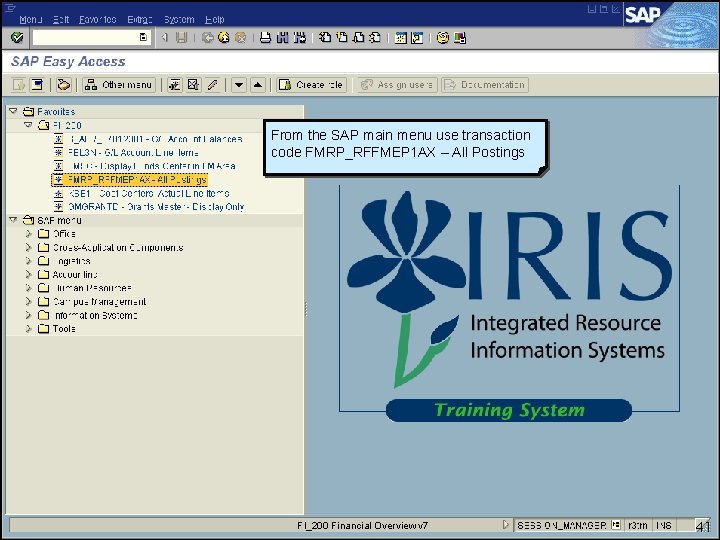Viewport: 720px width, 540px height.
Task: Click the Find Next binoculars icon
Action: [299, 38]
